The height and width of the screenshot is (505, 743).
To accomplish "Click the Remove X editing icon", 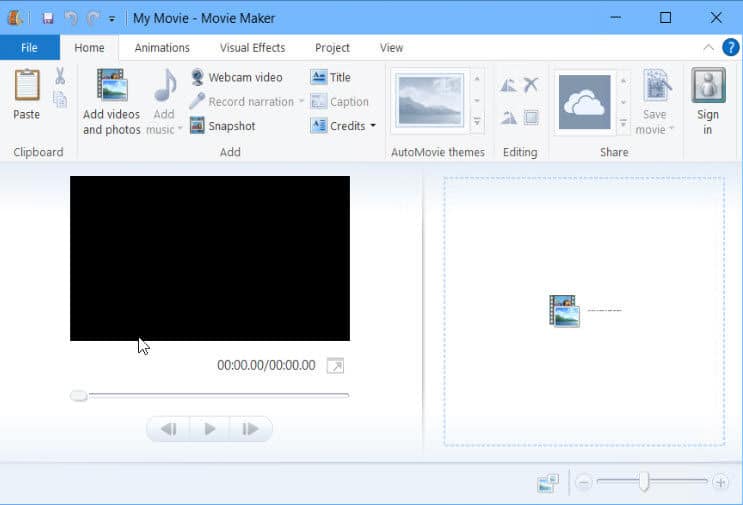I will pyautogui.click(x=531, y=85).
